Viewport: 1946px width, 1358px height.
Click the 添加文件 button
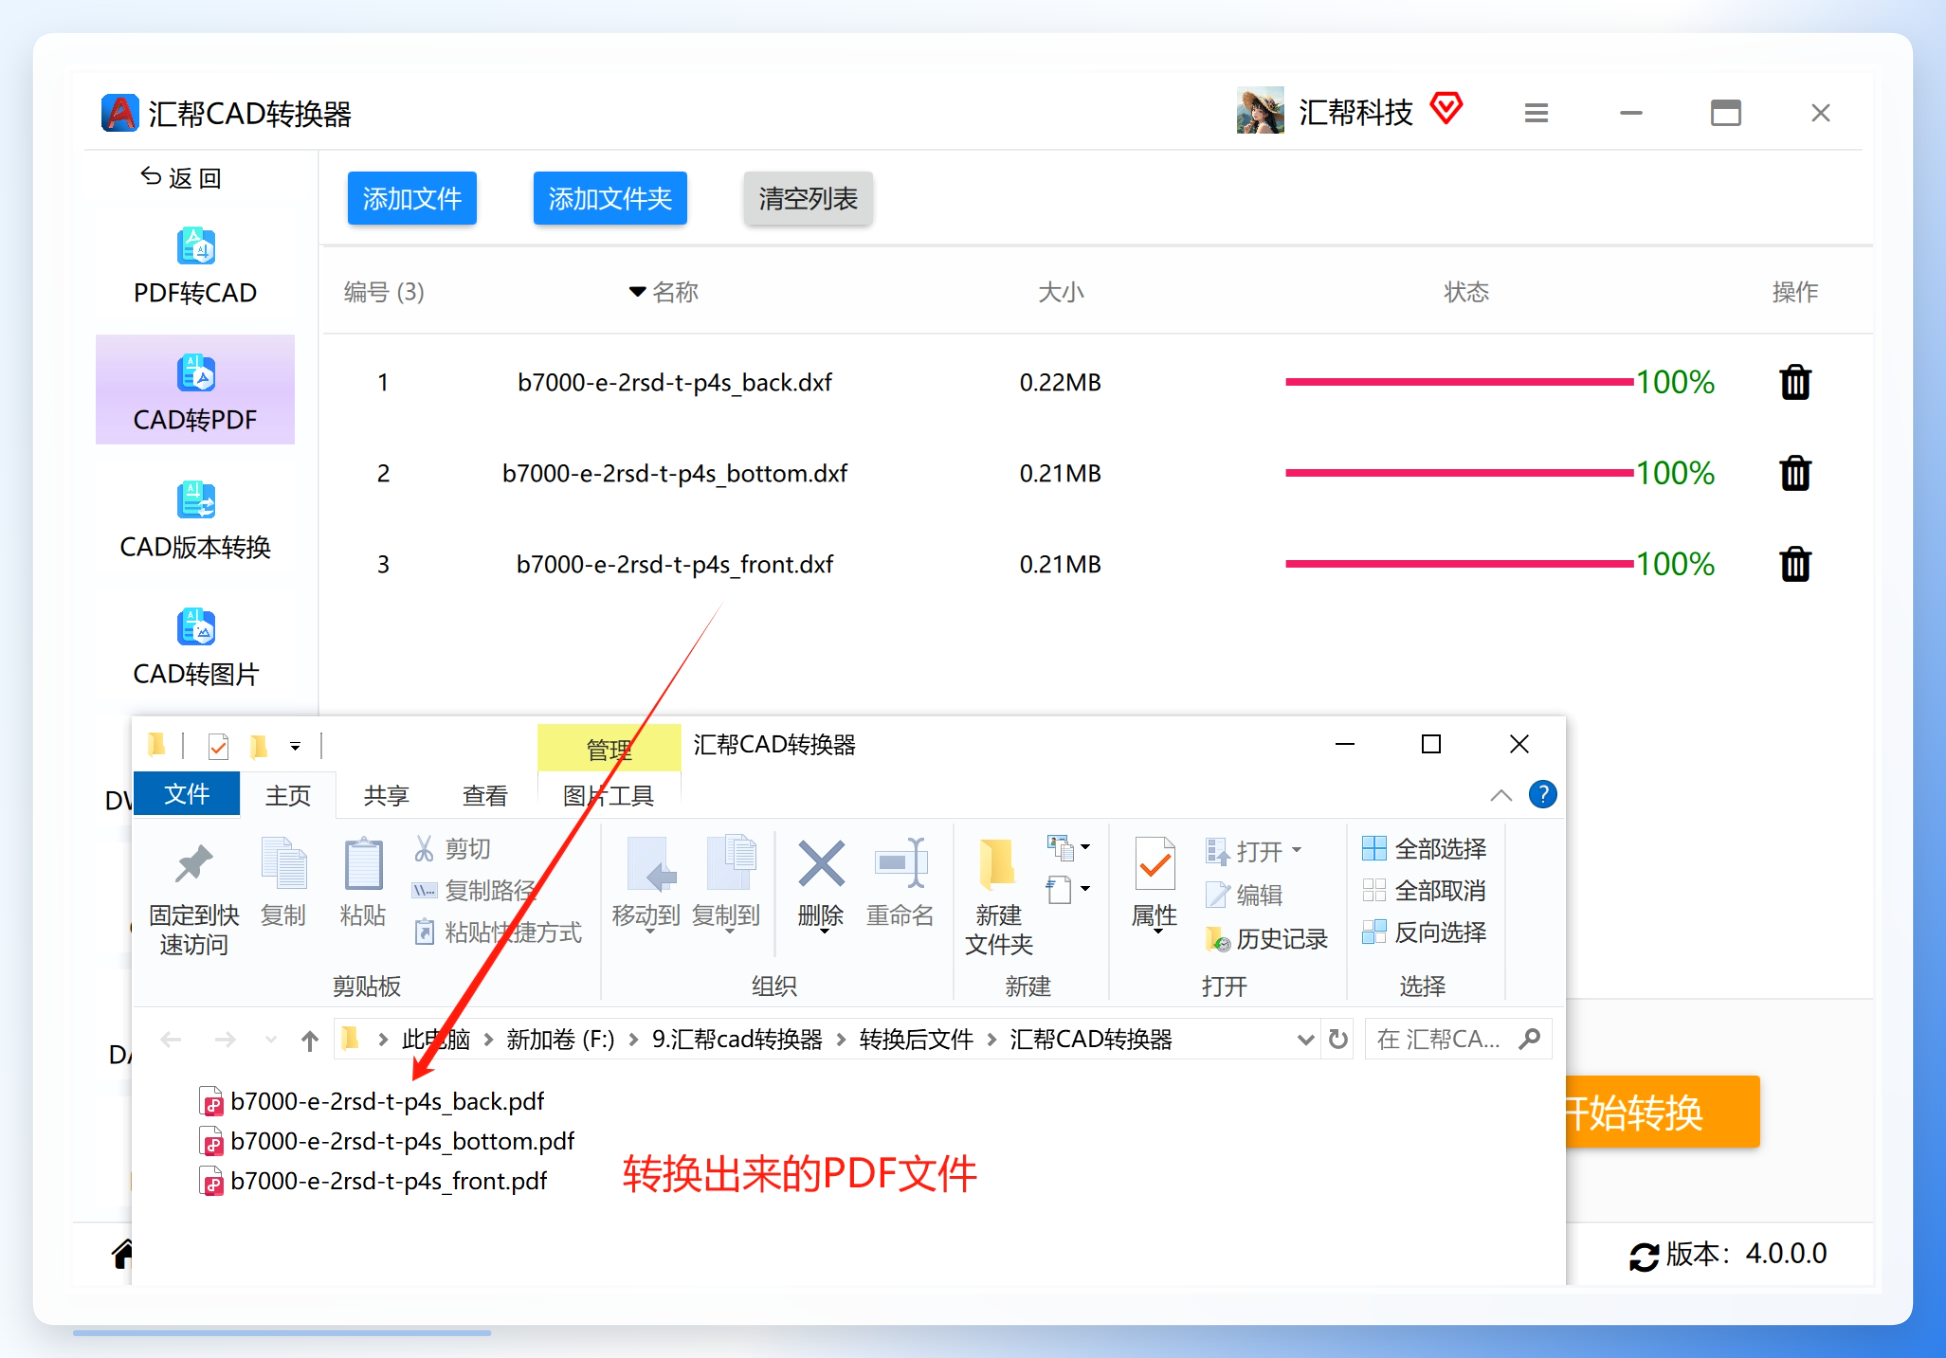(412, 198)
